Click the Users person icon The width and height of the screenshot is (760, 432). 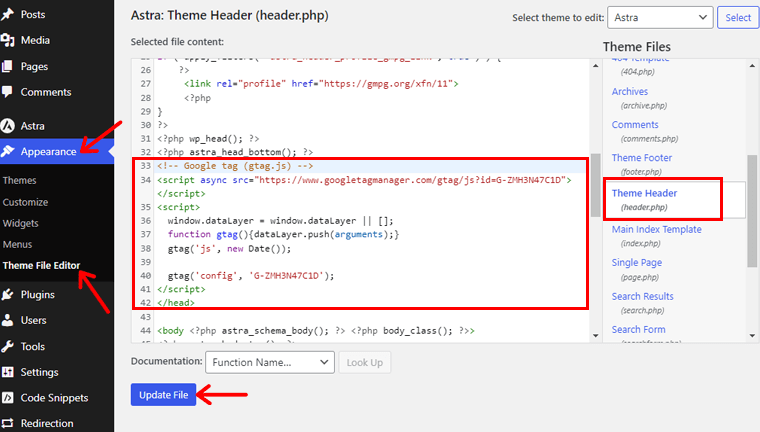[x=8, y=320]
